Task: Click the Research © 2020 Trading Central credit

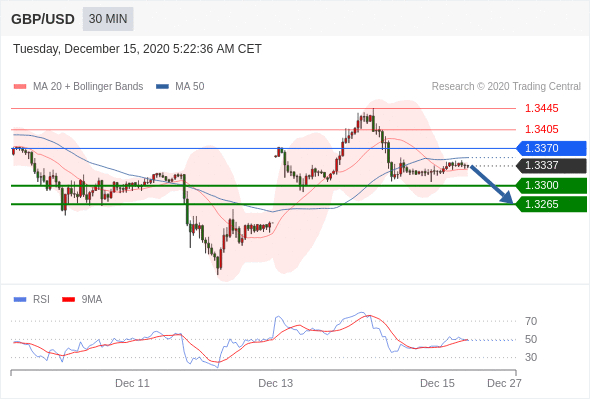Action: tap(506, 87)
